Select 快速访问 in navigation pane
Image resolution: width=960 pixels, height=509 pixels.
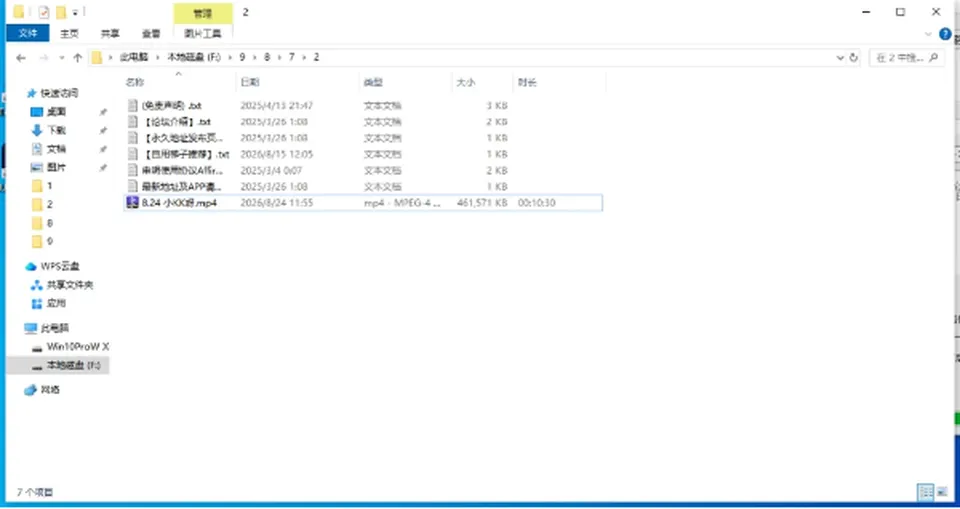(x=59, y=94)
